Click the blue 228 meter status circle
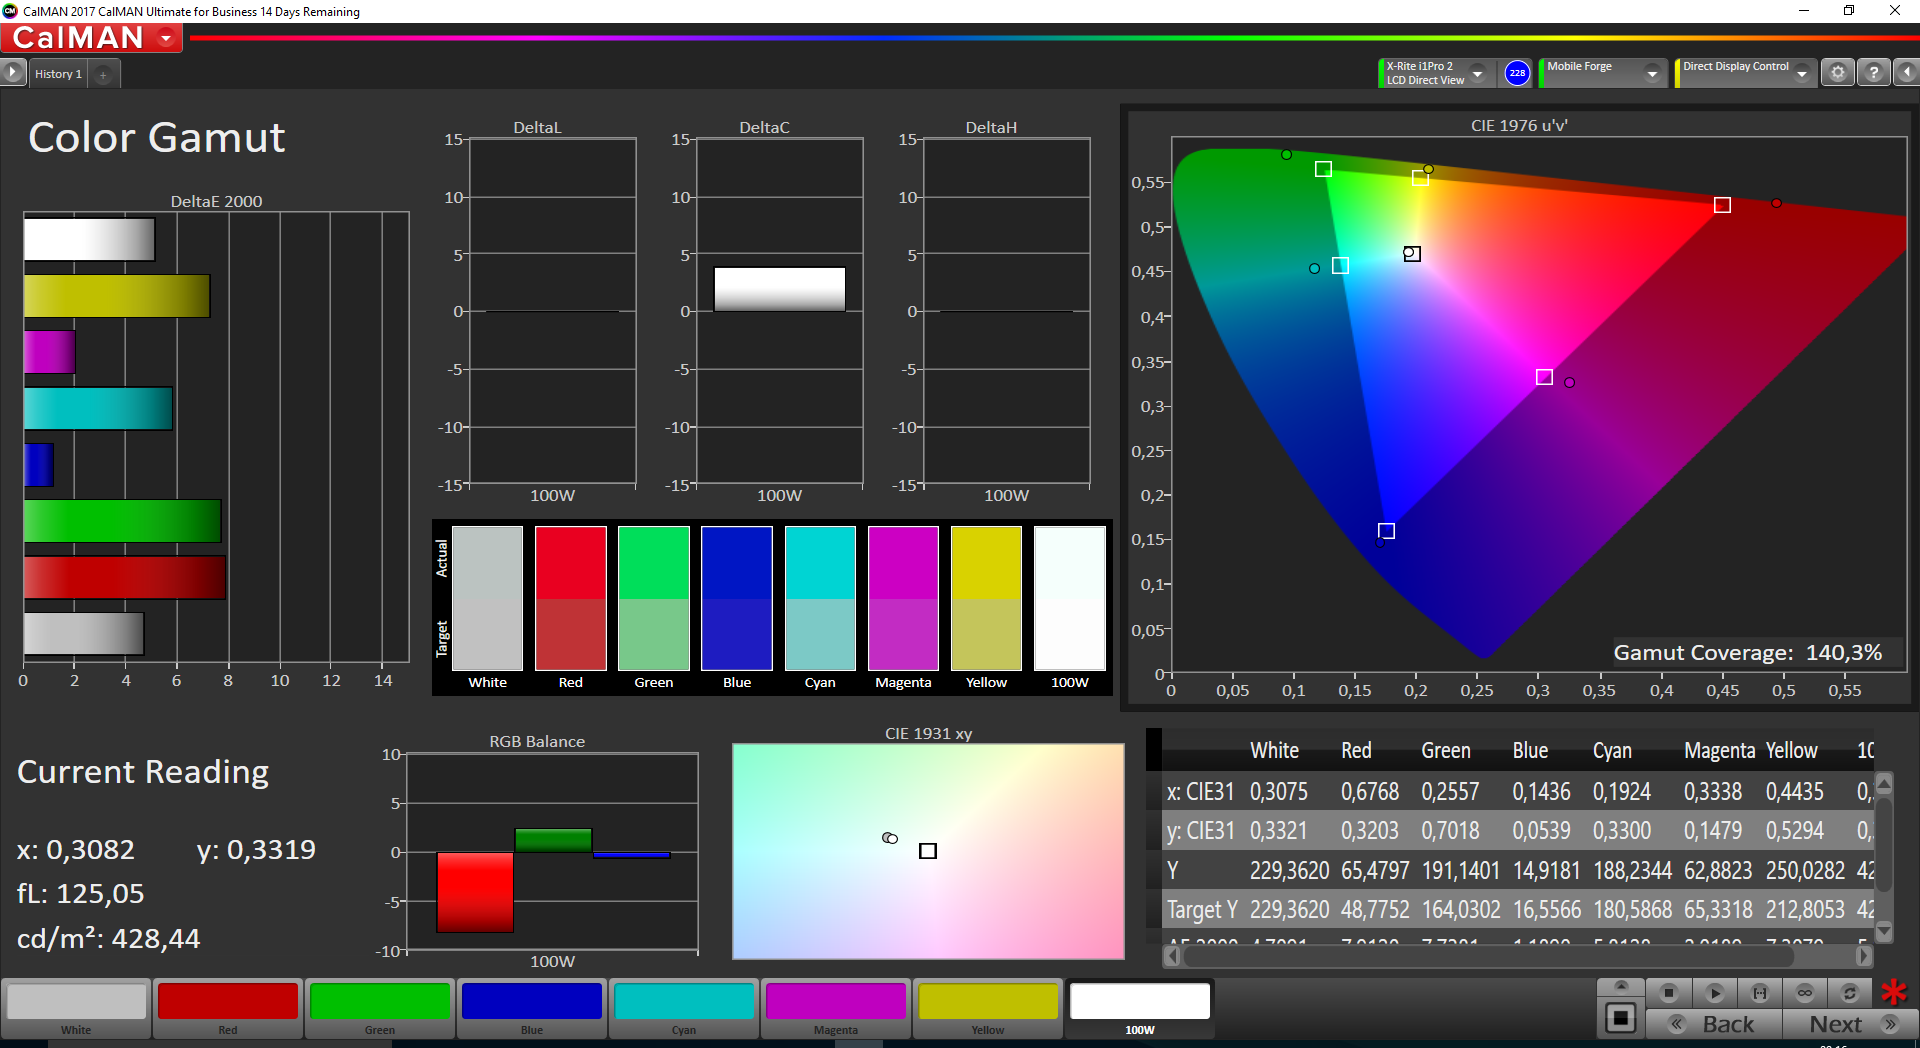 (1517, 73)
